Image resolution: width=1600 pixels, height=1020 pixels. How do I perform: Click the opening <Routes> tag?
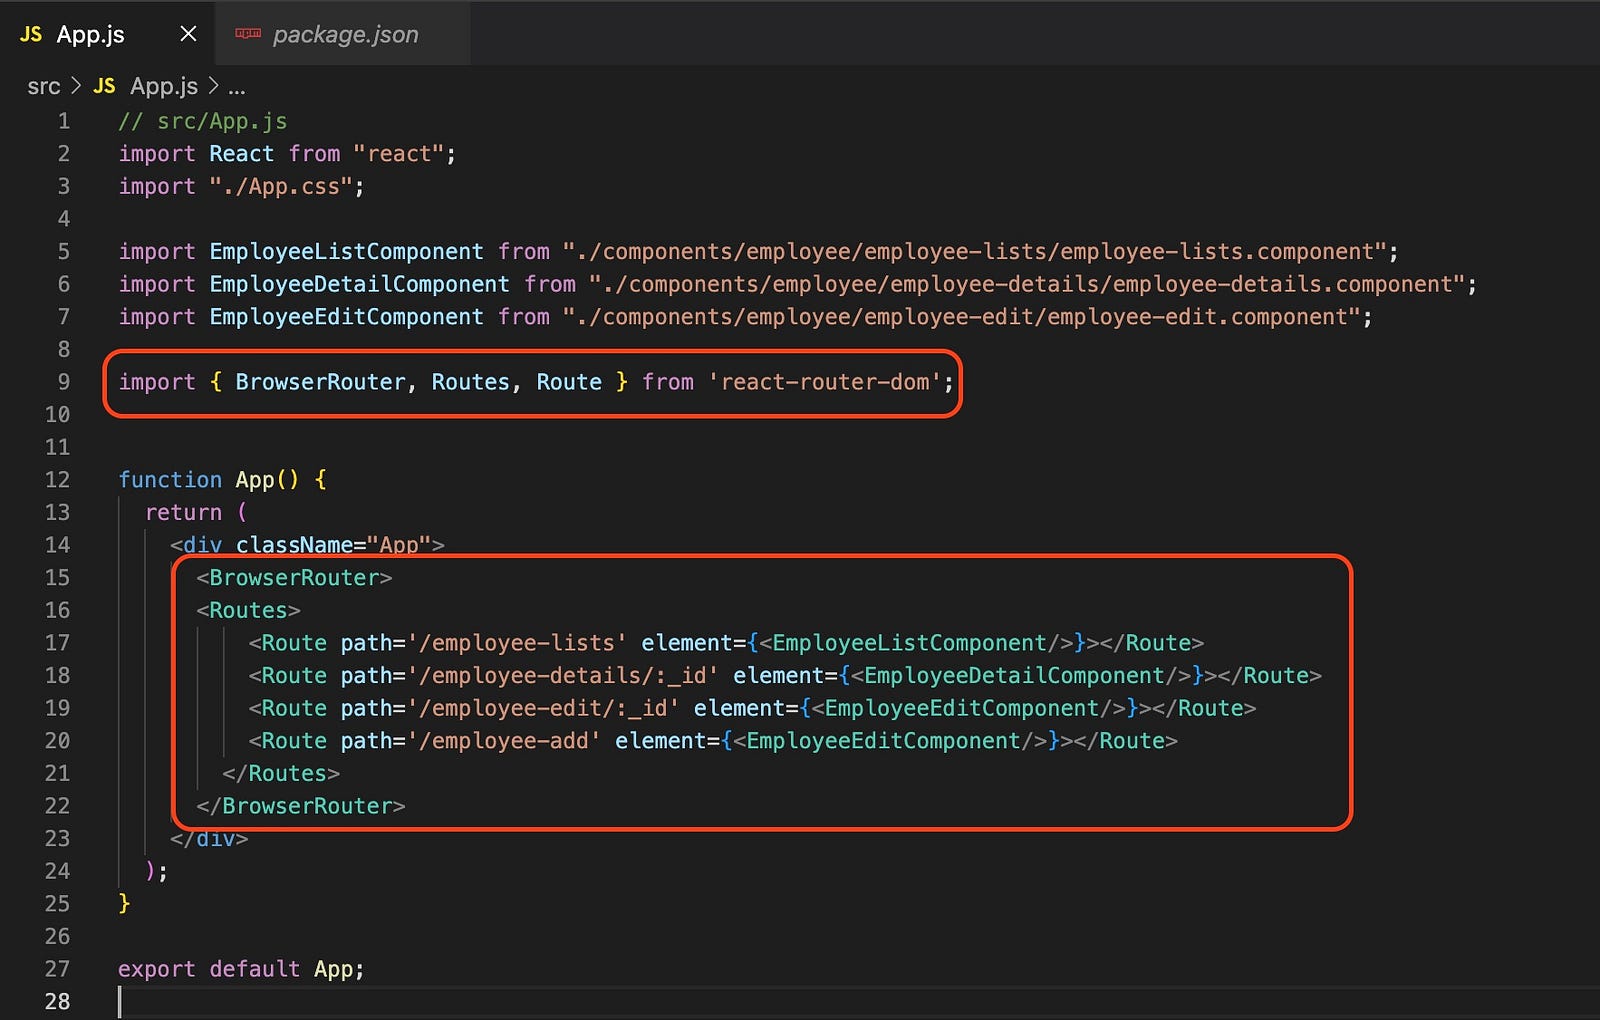click(x=248, y=611)
